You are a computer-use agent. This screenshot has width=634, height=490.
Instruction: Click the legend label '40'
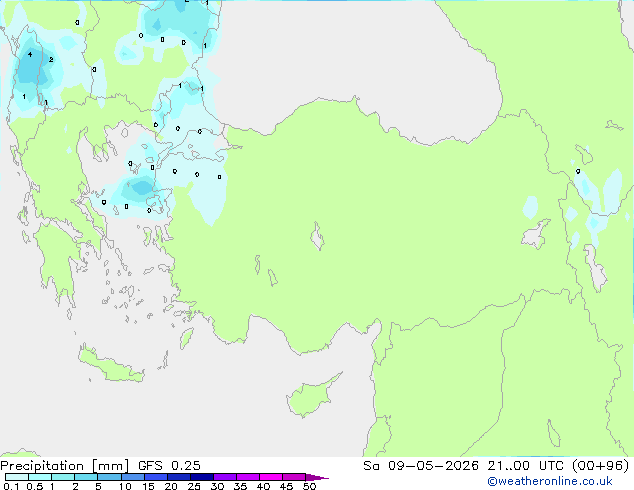pyautogui.click(x=263, y=486)
